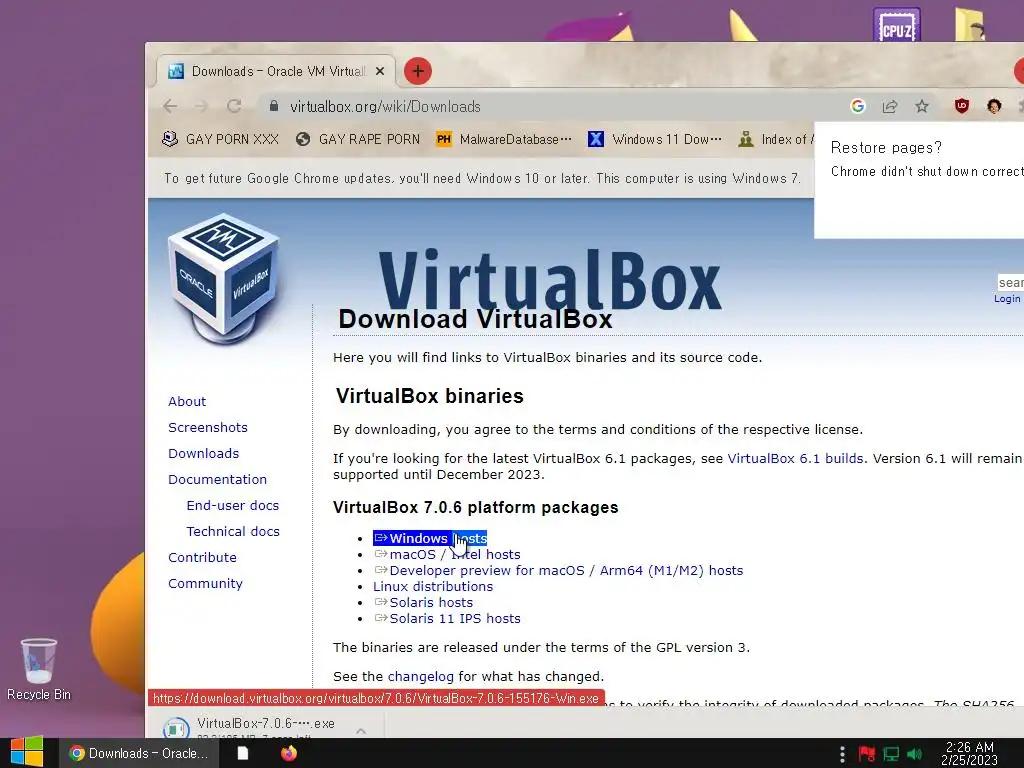Open the Linux distributions link
The width and height of the screenshot is (1024, 768).
coord(433,586)
